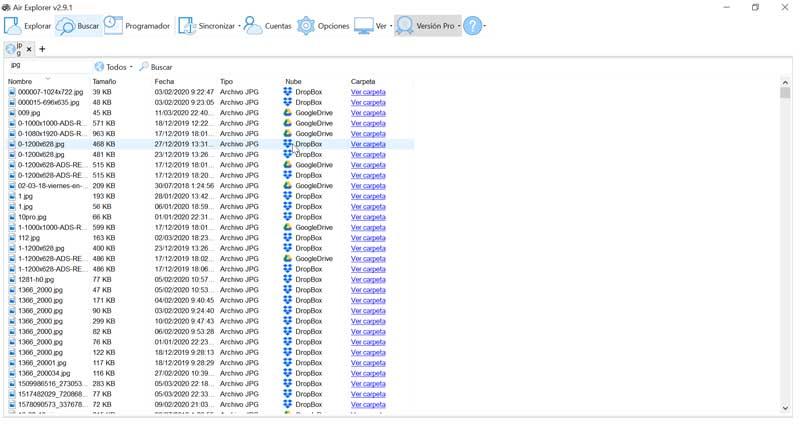Click Ver carpeta link for 000007-1024x722.jpg

tap(368, 92)
